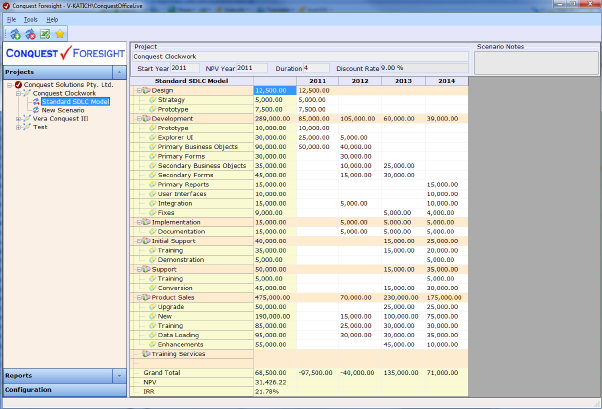
Task: Click the Design category folder icon
Action: click(x=146, y=90)
